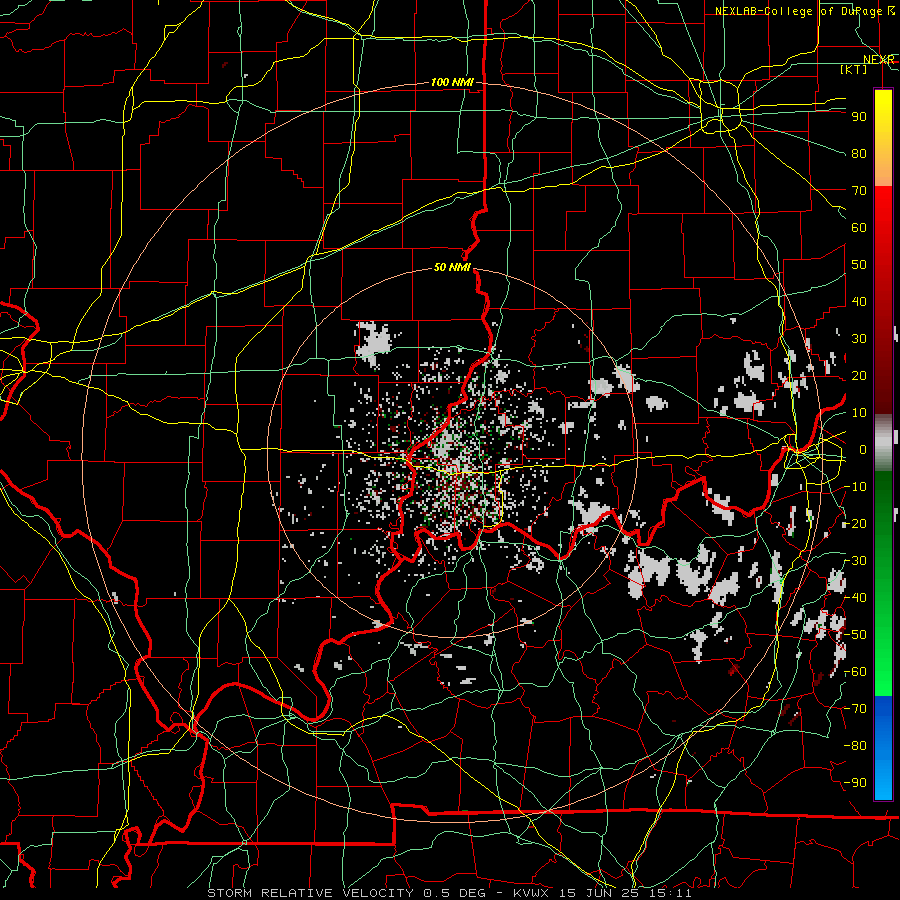Click the positive 90 scale label
Screen dimensions: 900x900
point(859,117)
